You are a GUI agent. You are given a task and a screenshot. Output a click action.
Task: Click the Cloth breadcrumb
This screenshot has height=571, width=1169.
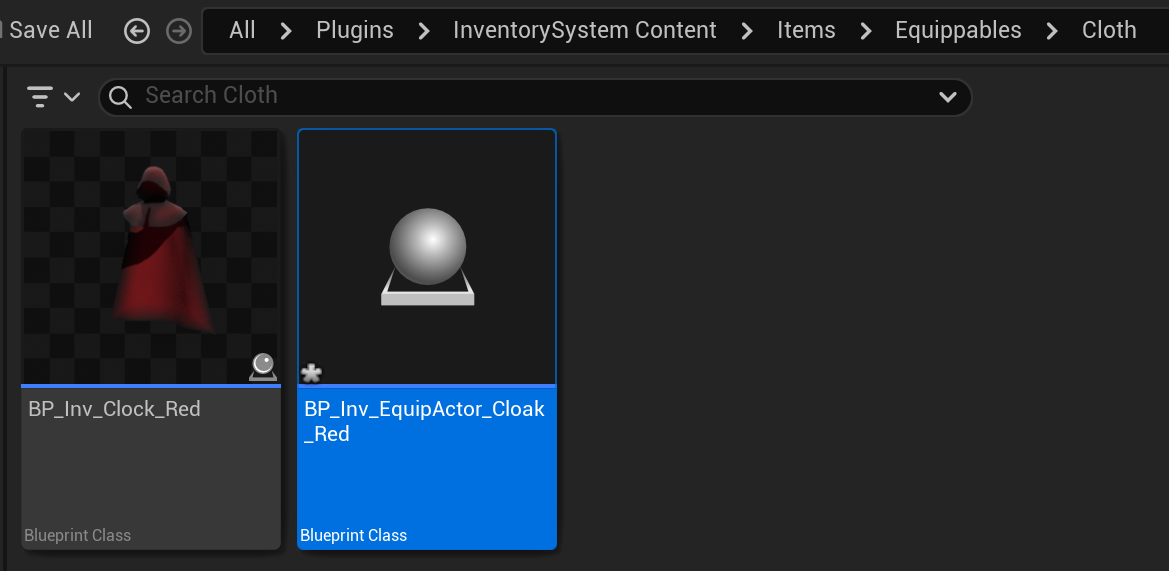[1108, 30]
